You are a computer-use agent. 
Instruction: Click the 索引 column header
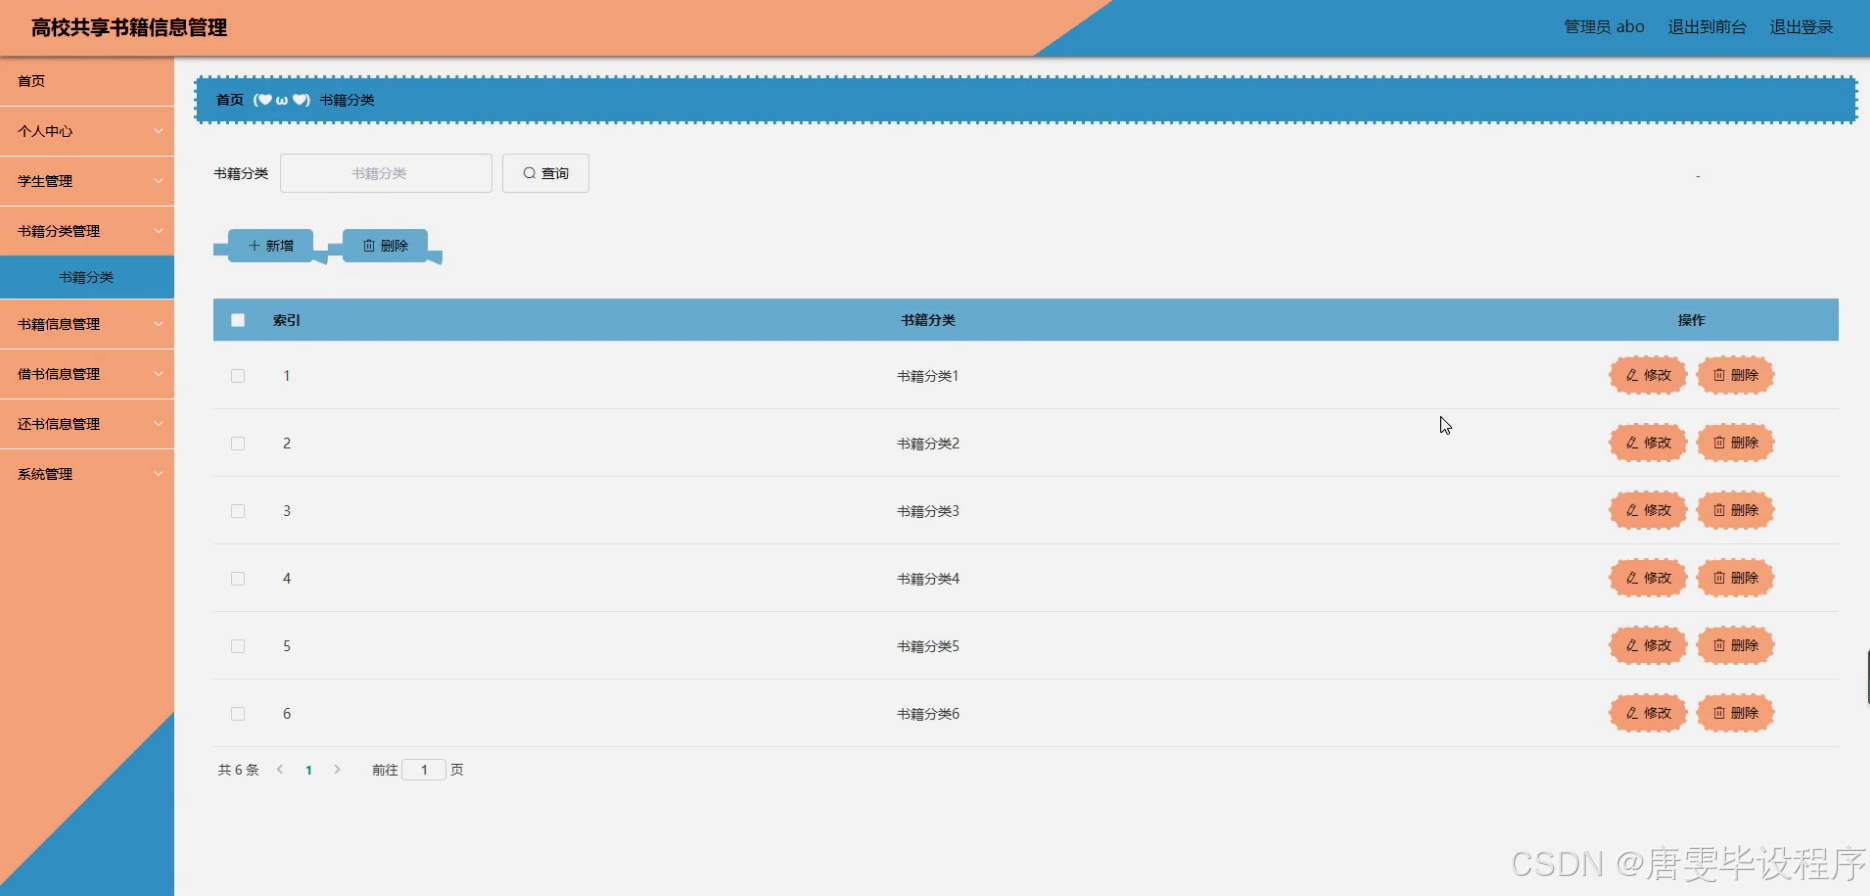(x=286, y=320)
